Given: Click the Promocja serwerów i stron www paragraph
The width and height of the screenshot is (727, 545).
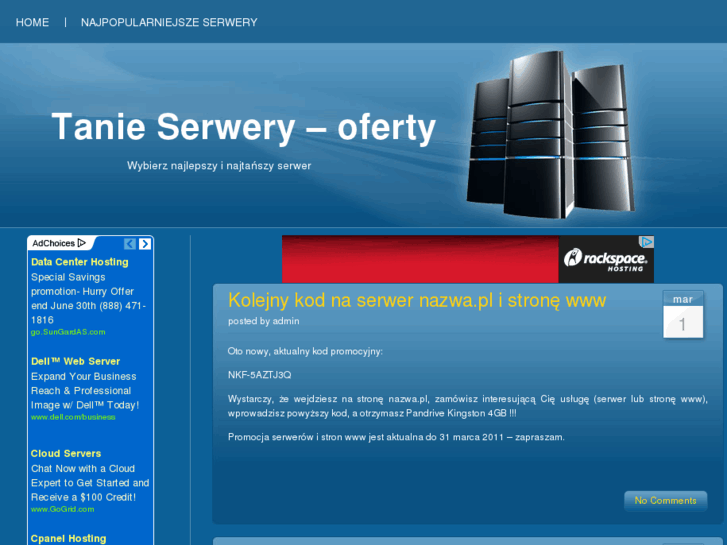Looking at the screenshot, I should [x=396, y=437].
